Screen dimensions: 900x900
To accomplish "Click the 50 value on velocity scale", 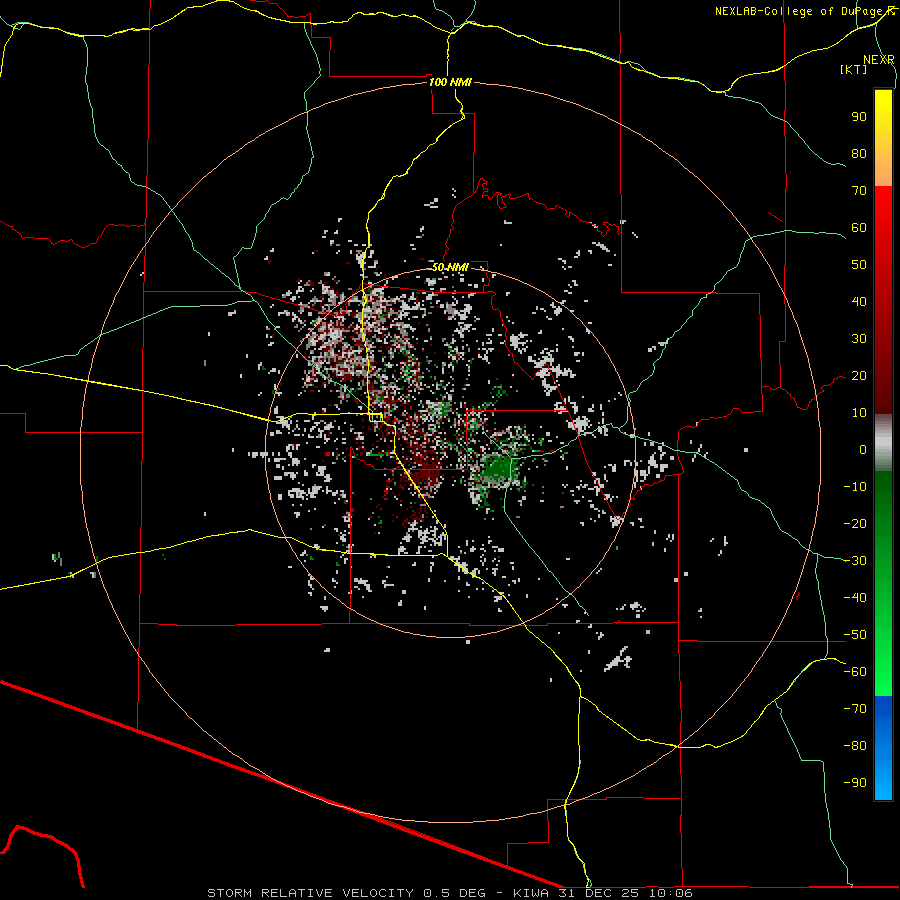I will point(859,265).
